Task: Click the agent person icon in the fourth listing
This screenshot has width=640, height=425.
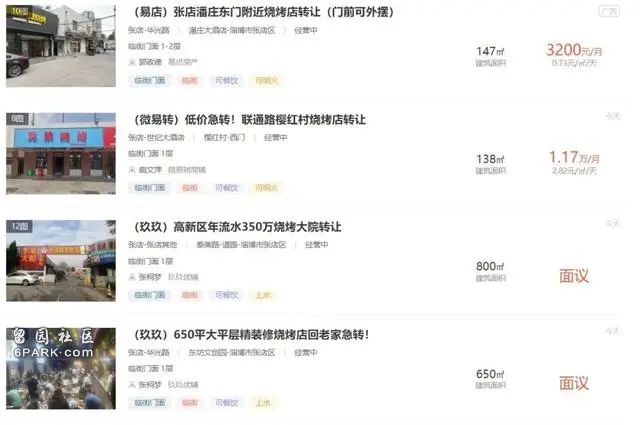Action: [x=132, y=385]
